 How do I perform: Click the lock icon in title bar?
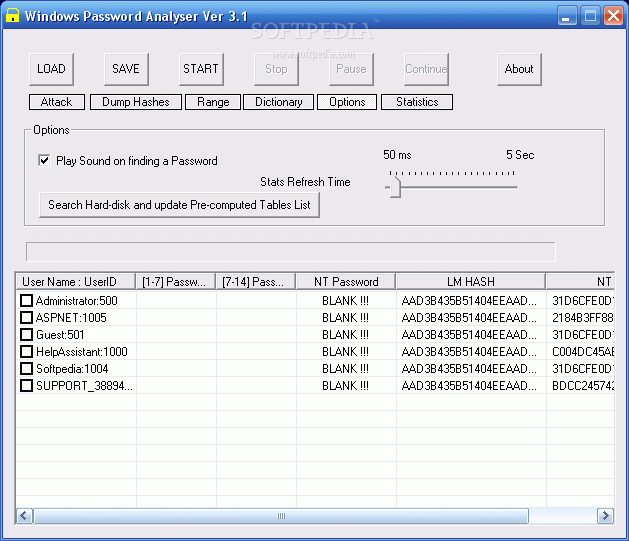click(x=12, y=15)
